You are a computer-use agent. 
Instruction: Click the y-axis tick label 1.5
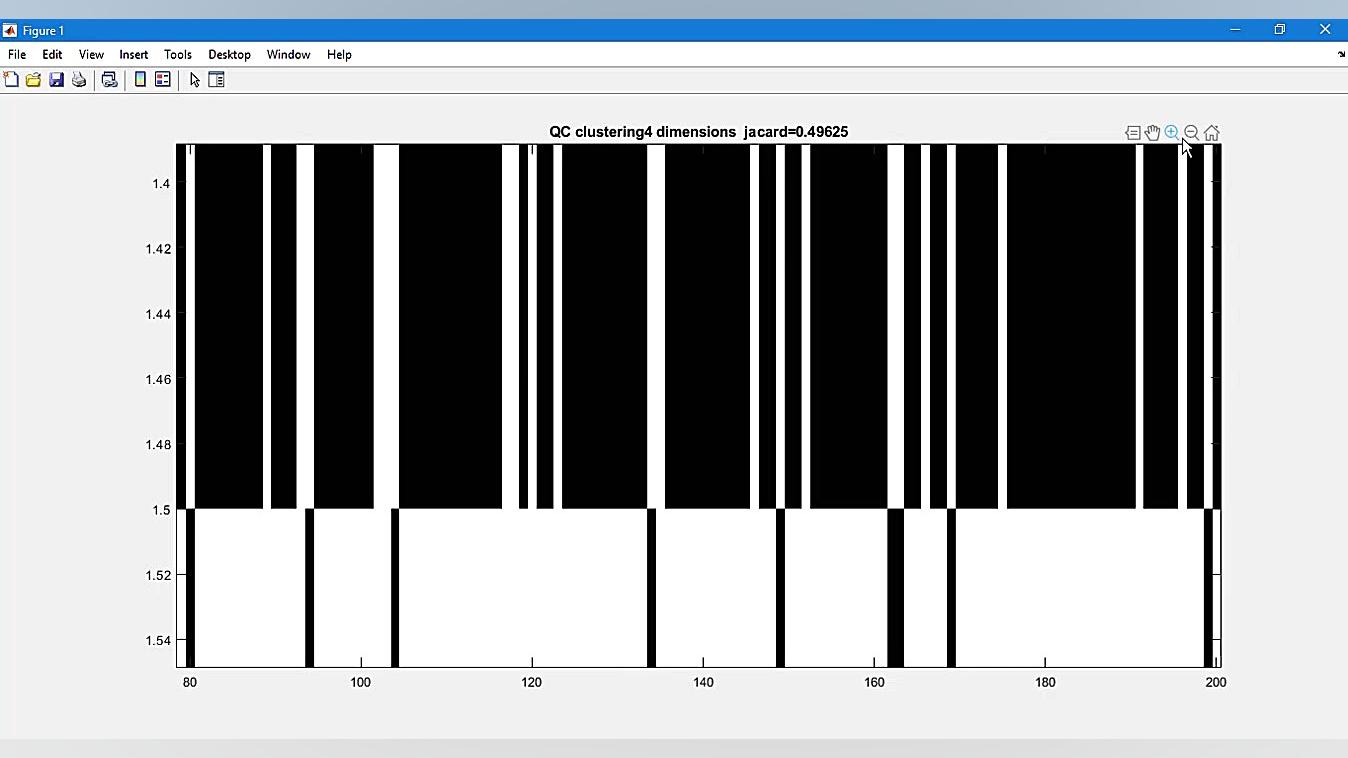pos(161,510)
